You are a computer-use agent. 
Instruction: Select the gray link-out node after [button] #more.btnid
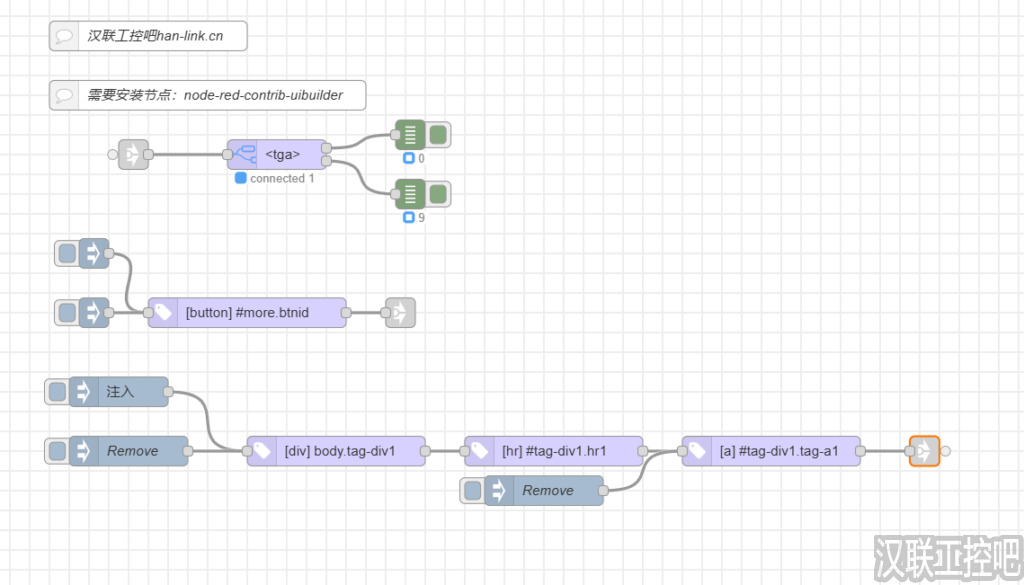click(400, 313)
